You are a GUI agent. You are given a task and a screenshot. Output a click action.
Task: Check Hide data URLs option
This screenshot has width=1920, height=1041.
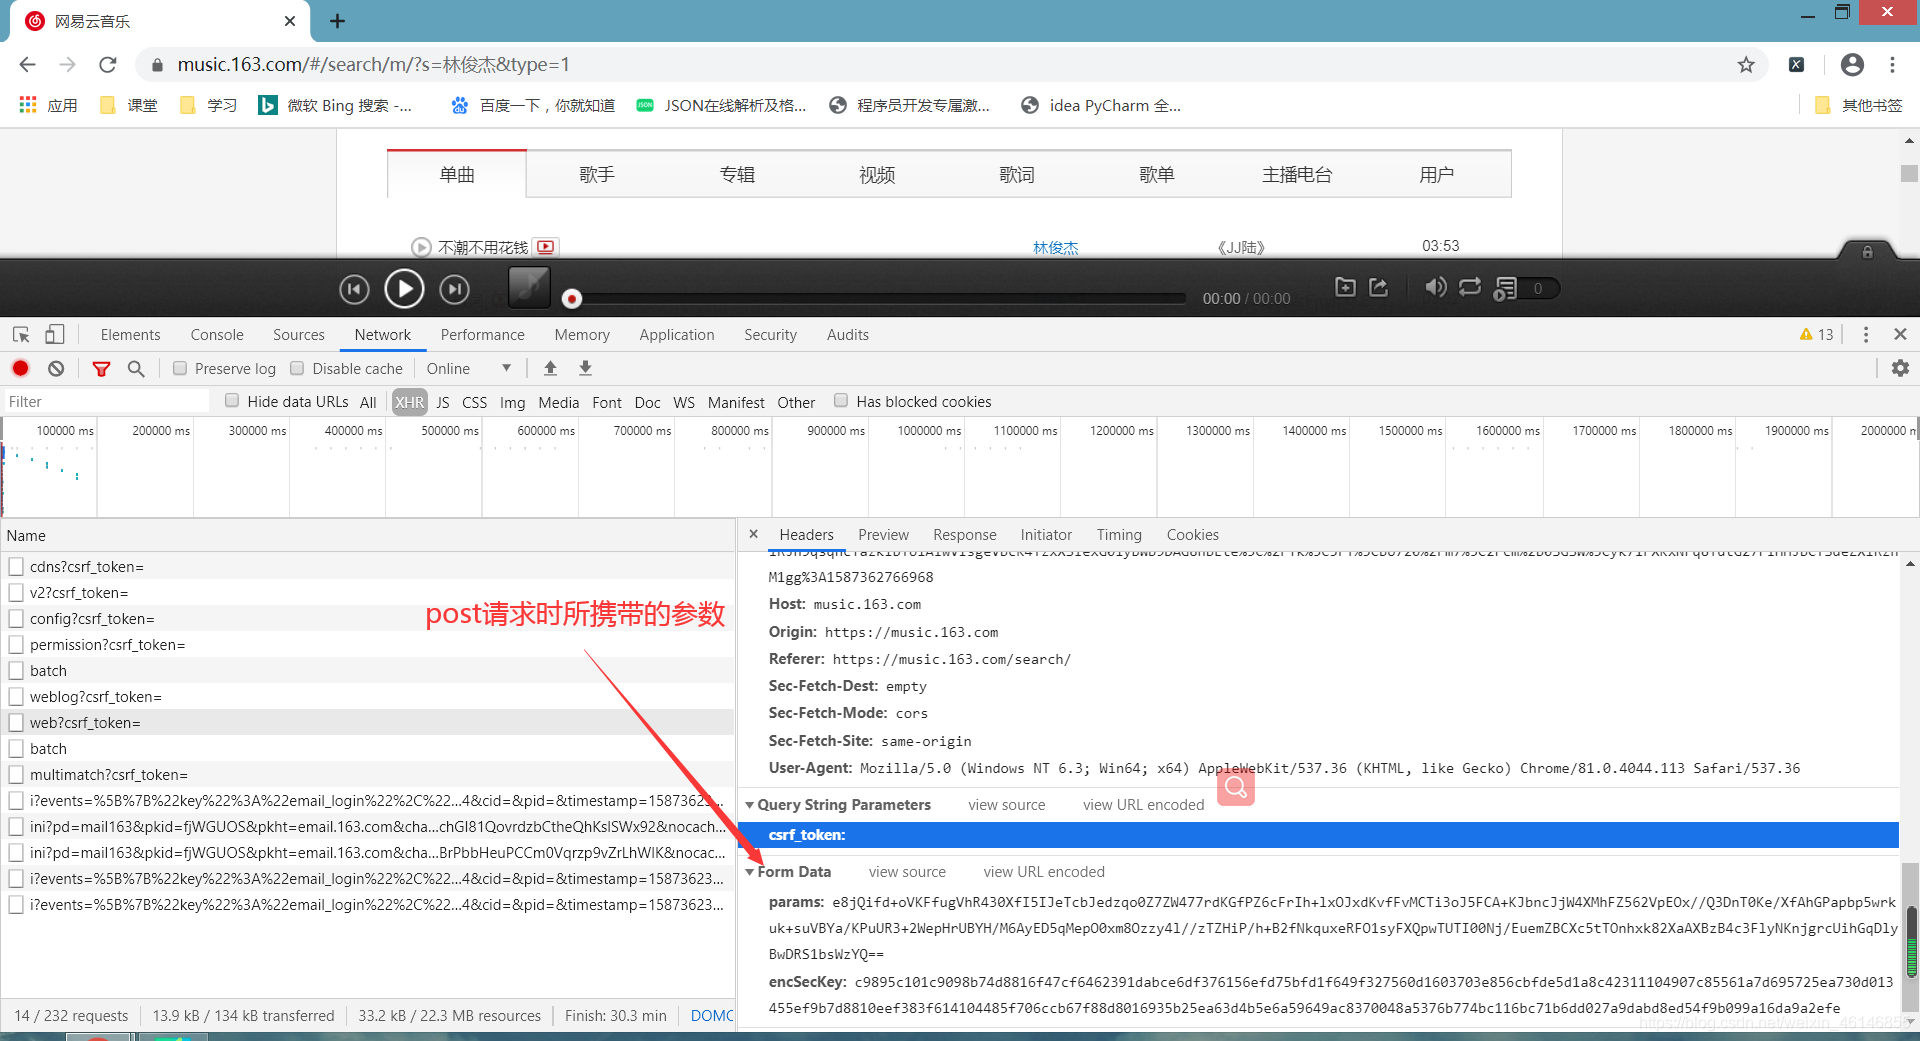pos(232,401)
